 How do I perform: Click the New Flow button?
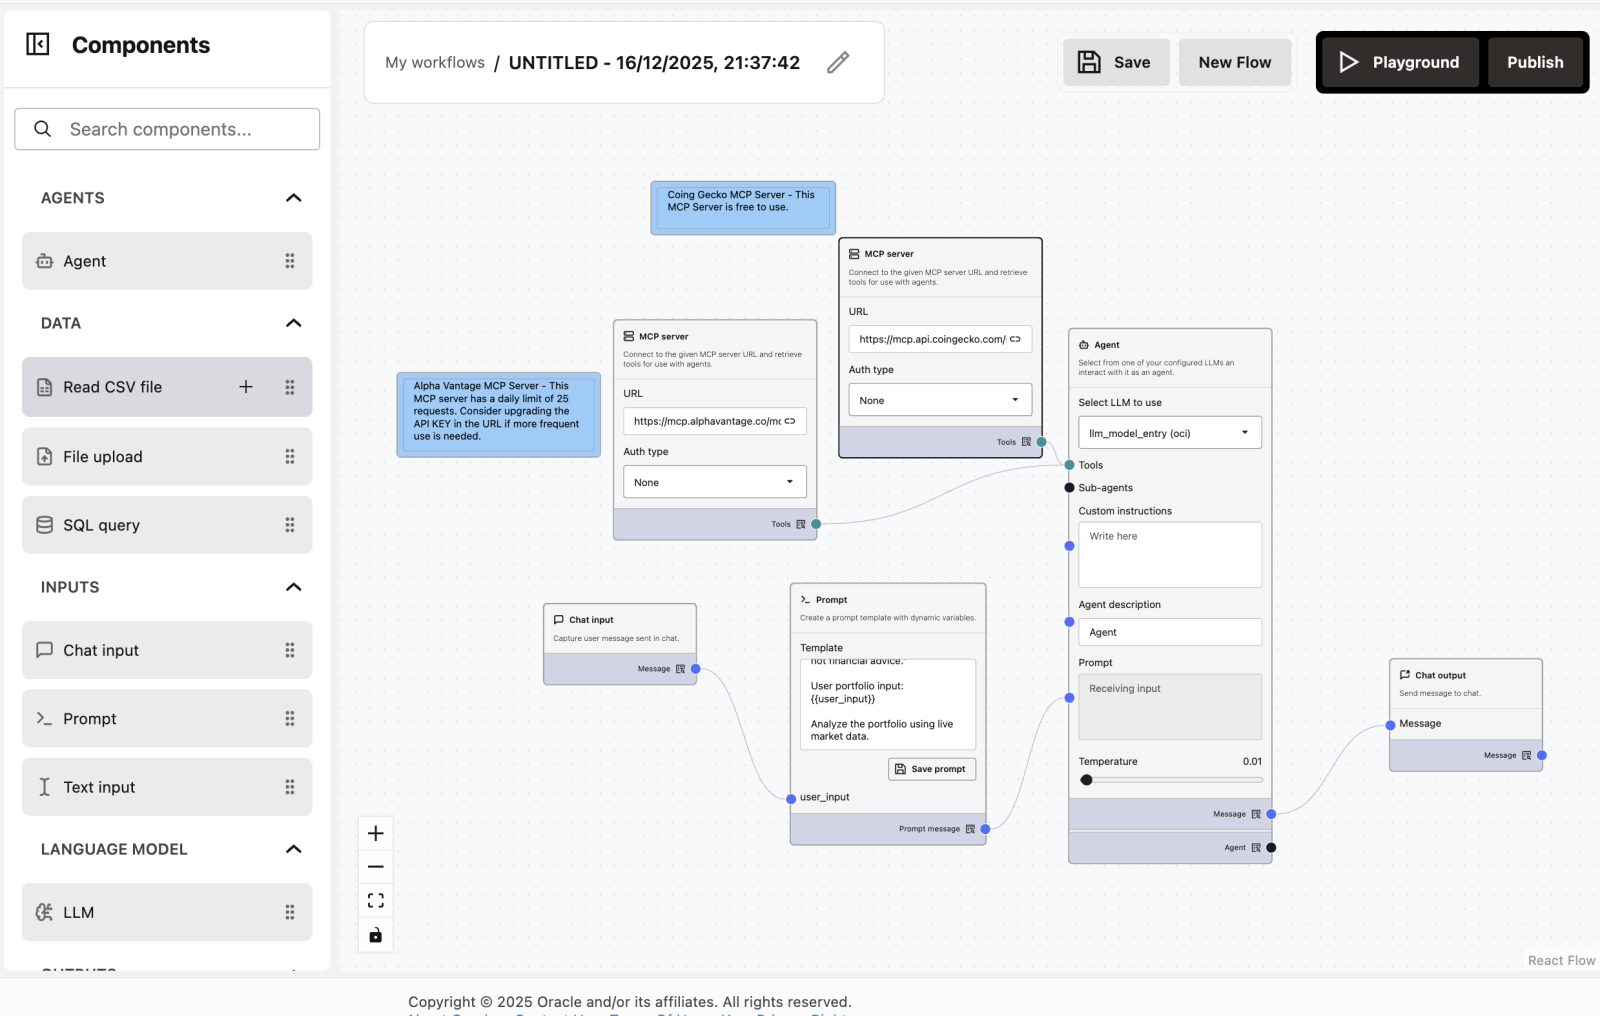[x=1234, y=61]
